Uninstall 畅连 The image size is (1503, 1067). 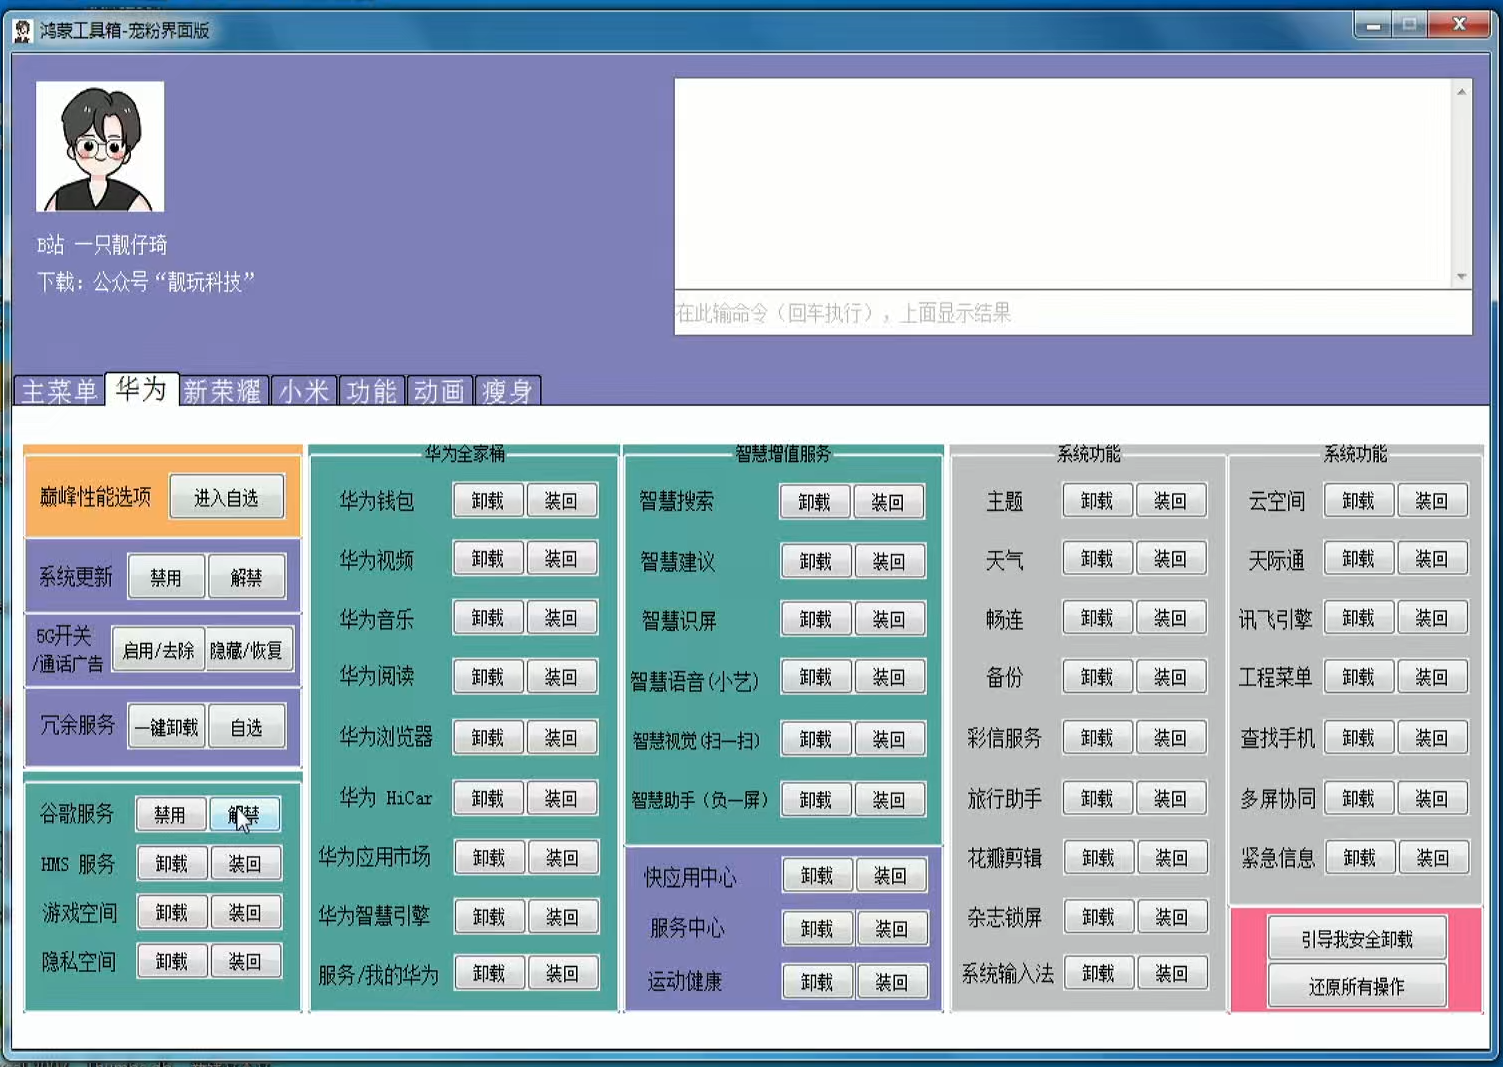click(1097, 618)
